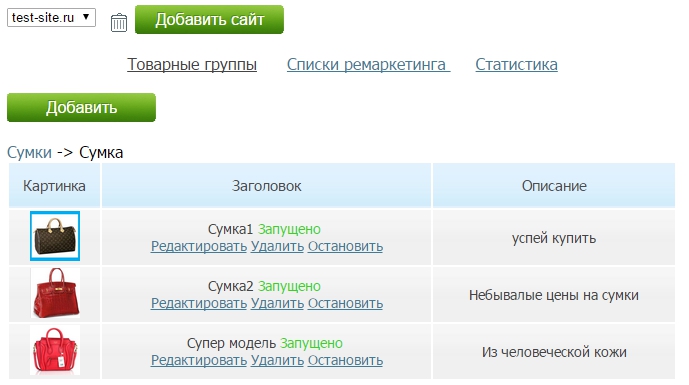Click the trash can delete site icon
Screen dimensions: 689x385
(119, 23)
